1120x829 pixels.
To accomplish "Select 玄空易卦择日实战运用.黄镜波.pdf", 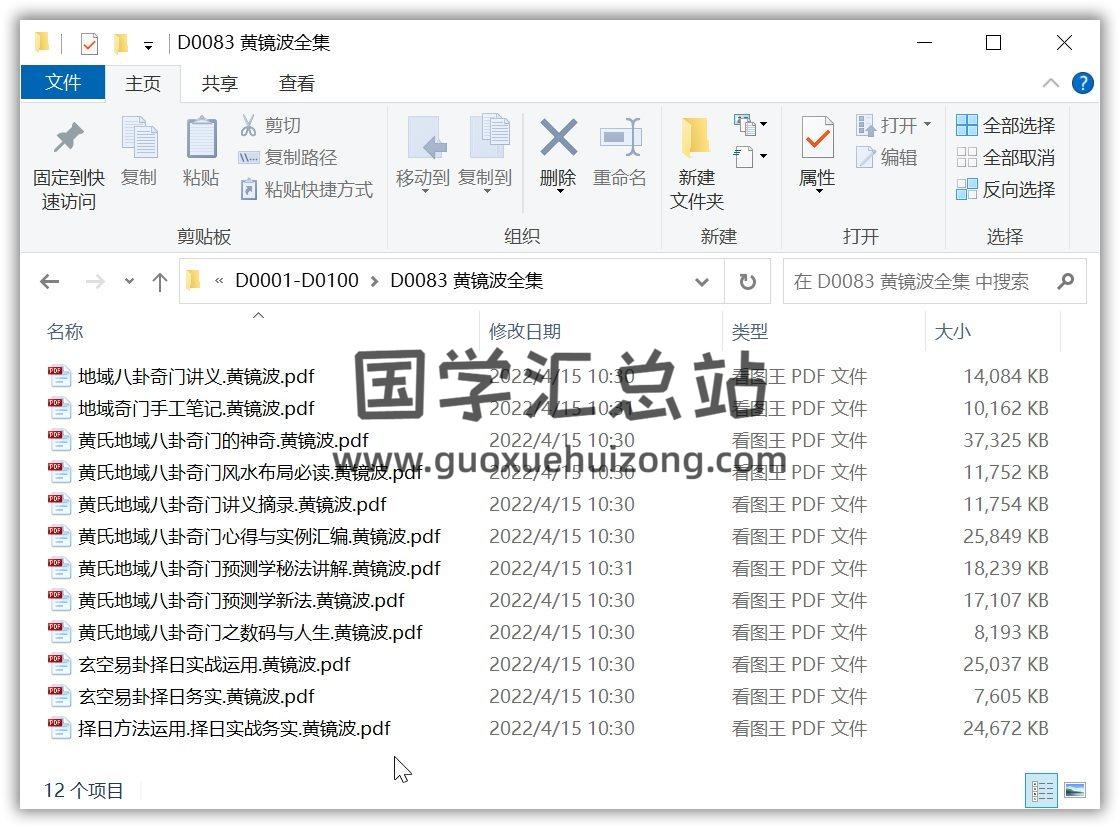I will tap(214, 665).
